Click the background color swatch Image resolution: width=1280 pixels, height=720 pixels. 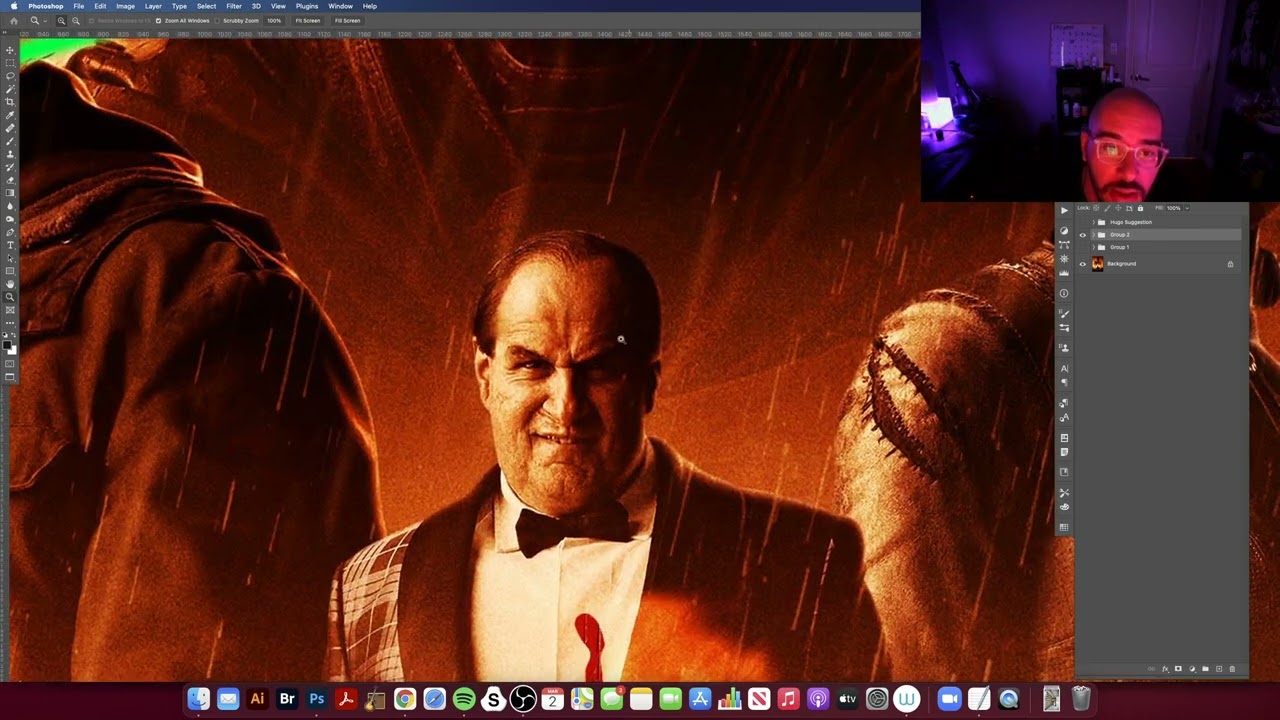13,350
